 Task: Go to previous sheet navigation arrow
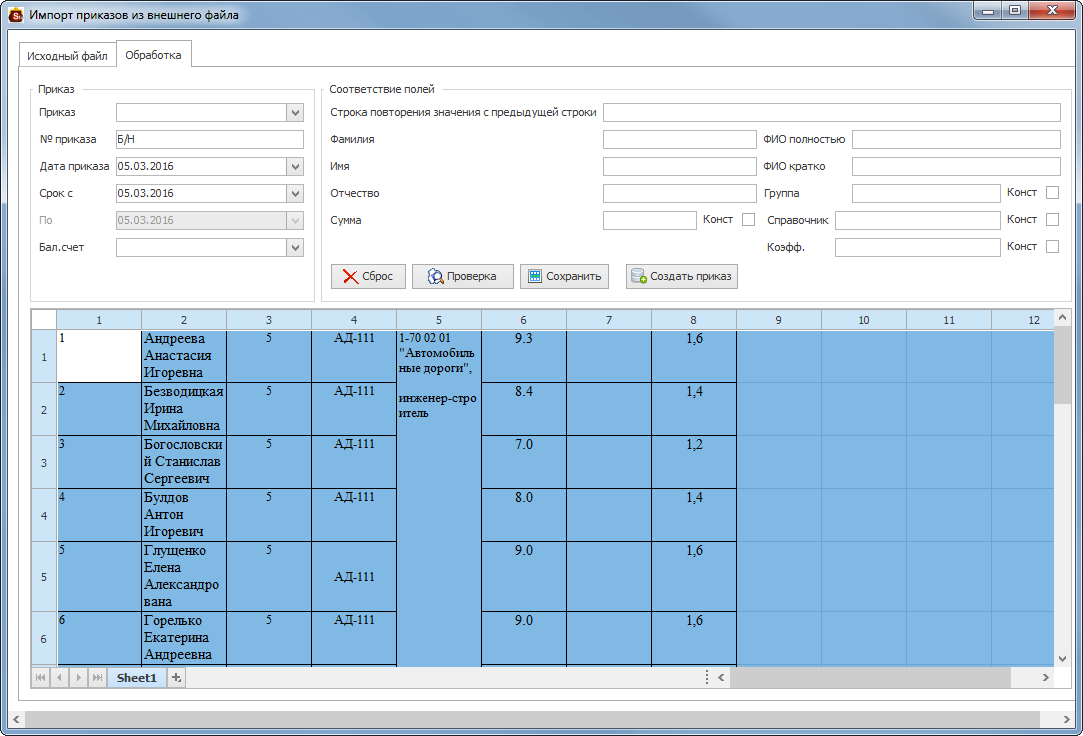[x=59, y=678]
